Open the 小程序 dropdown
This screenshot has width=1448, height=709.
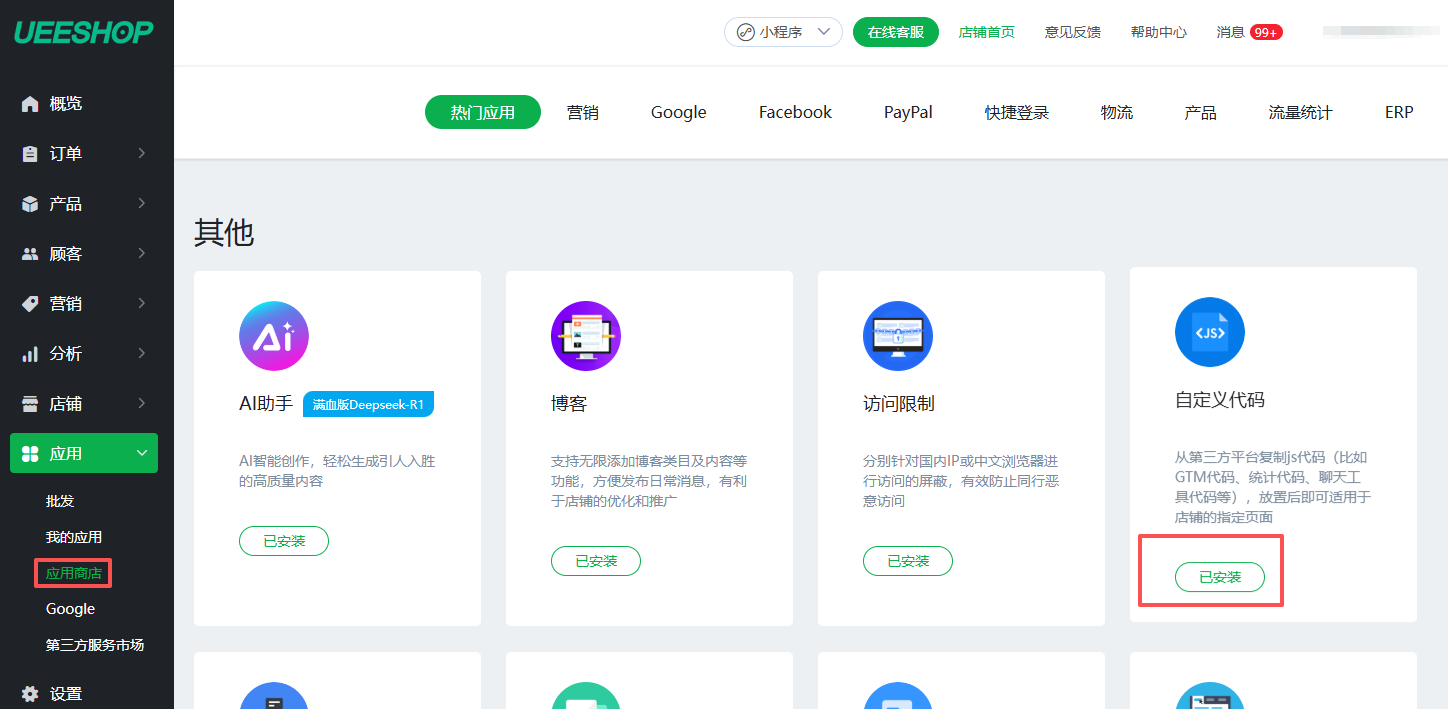[x=783, y=32]
